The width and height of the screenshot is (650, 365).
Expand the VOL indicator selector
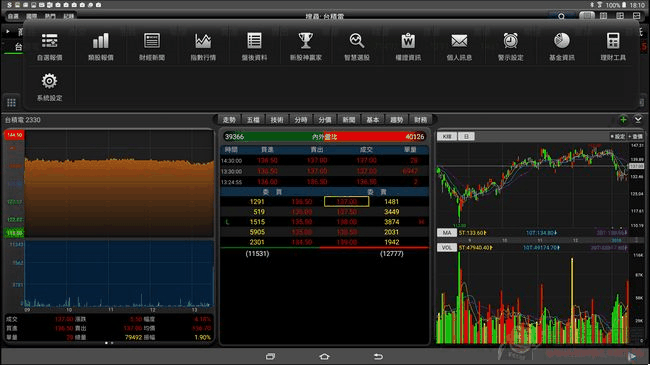447,248
